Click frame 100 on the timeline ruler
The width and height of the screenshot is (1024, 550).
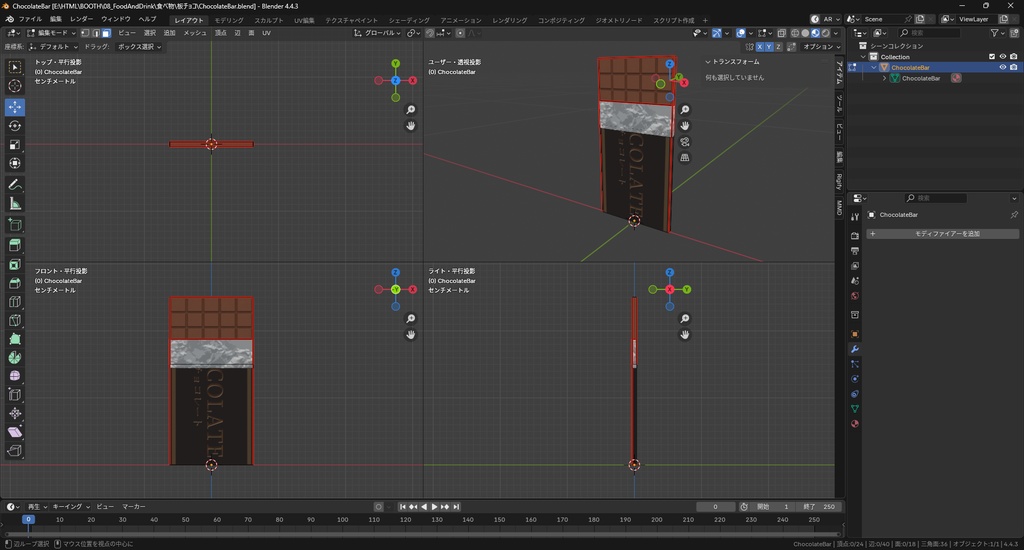click(x=342, y=520)
